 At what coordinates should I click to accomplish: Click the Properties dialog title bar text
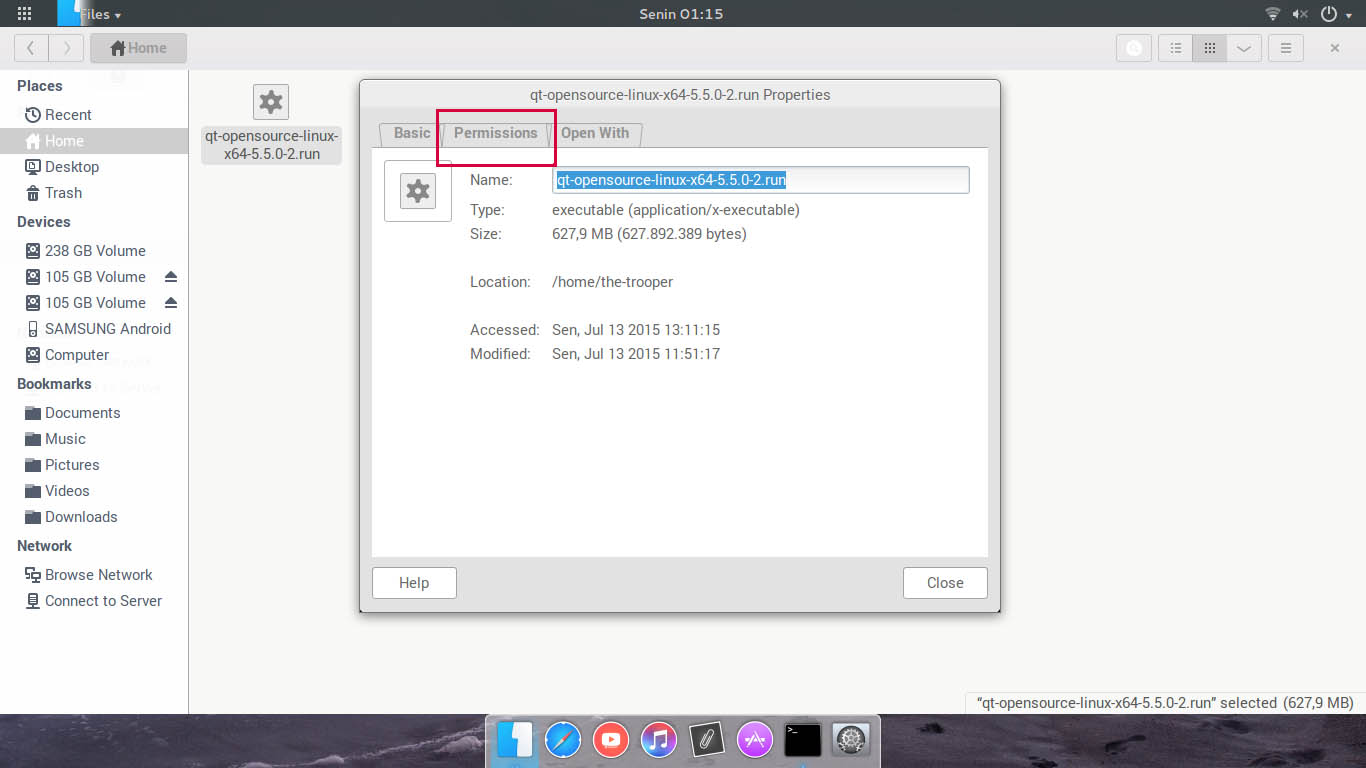[x=680, y=95]
